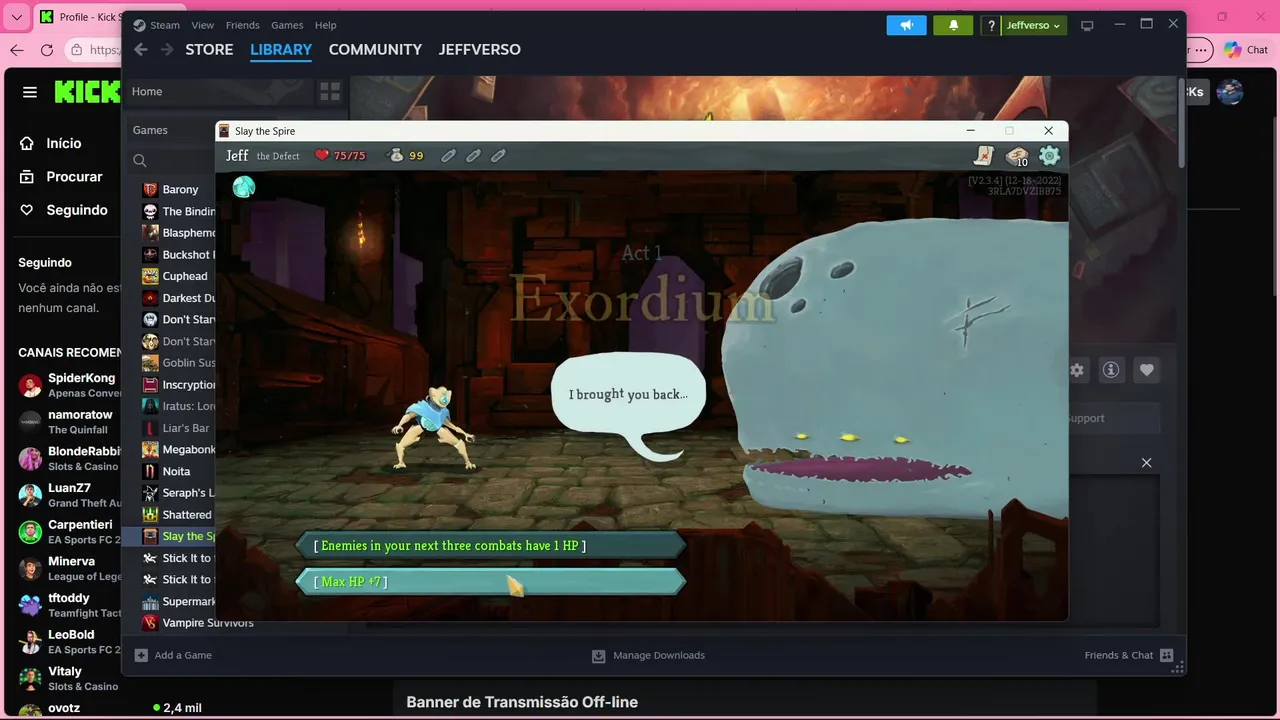
Task: Choose the Max HP +7 option
Action: pyautogui.click(x=490, y=581)
